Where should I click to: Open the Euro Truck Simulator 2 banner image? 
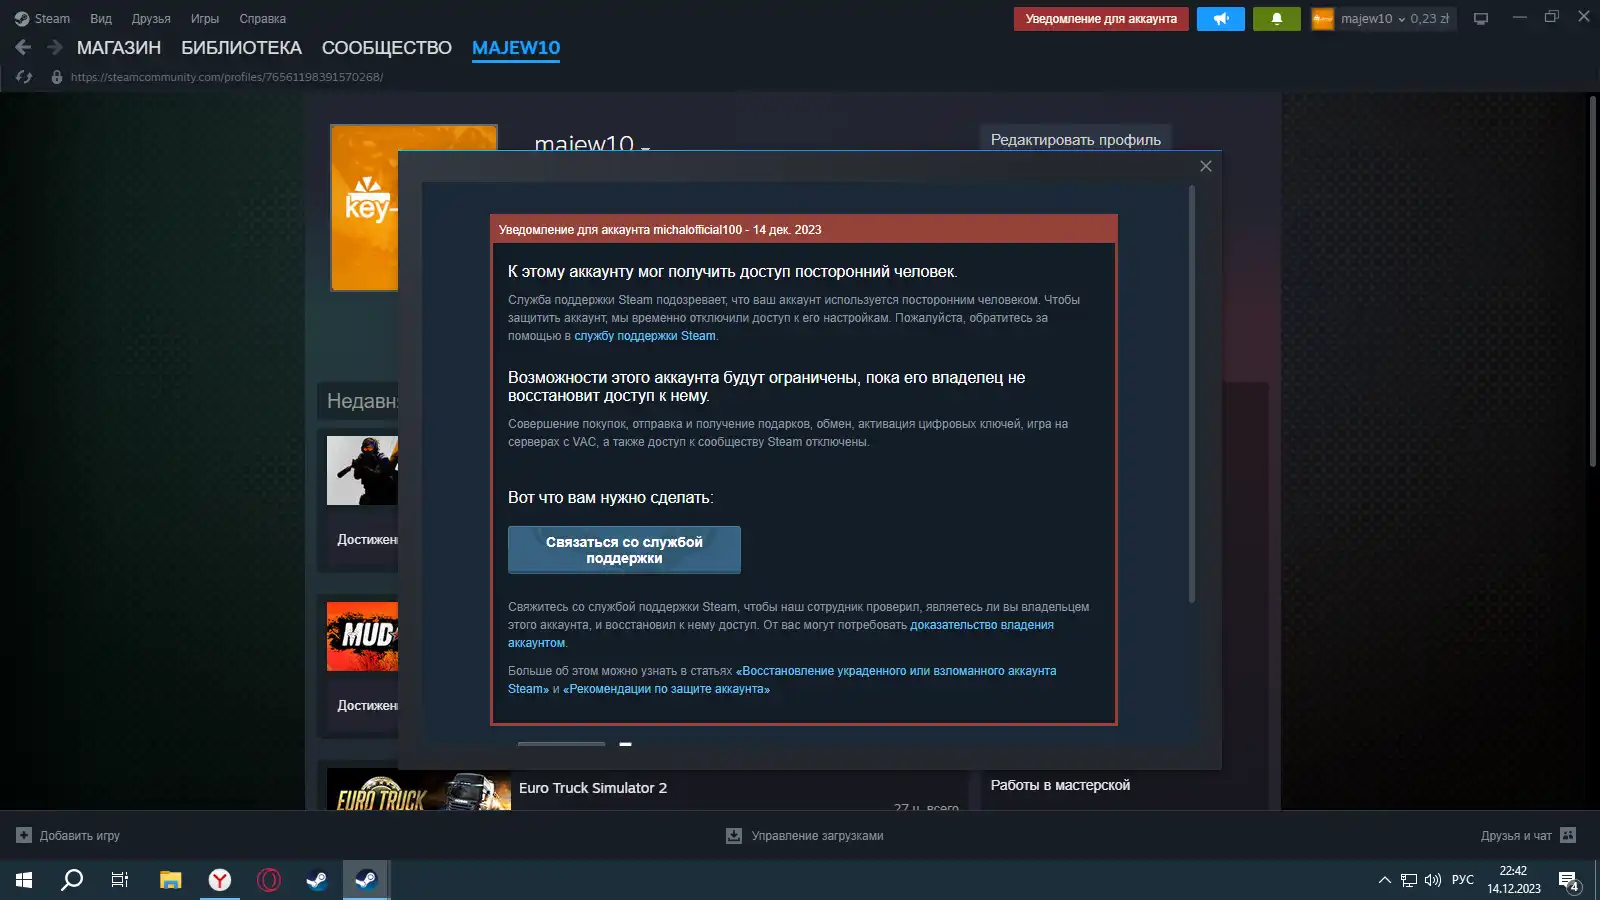click(x=418, y=790)
